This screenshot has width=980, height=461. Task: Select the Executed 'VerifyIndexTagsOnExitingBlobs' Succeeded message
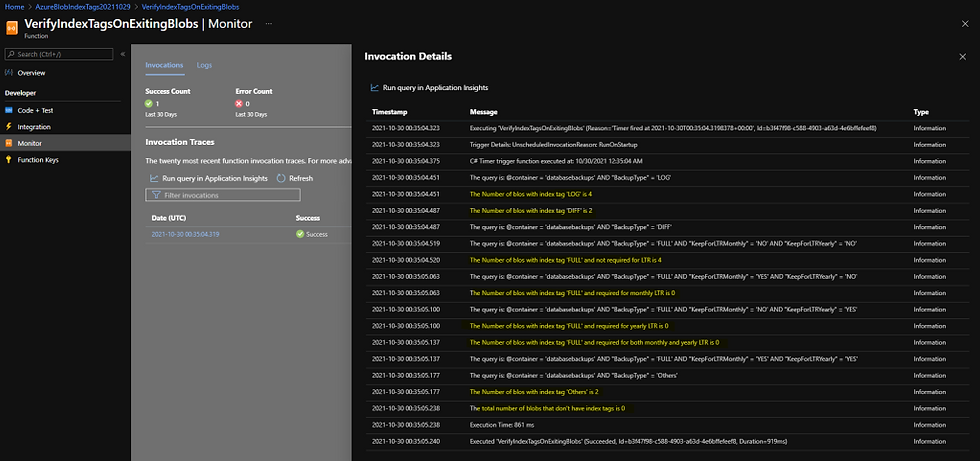628,441
